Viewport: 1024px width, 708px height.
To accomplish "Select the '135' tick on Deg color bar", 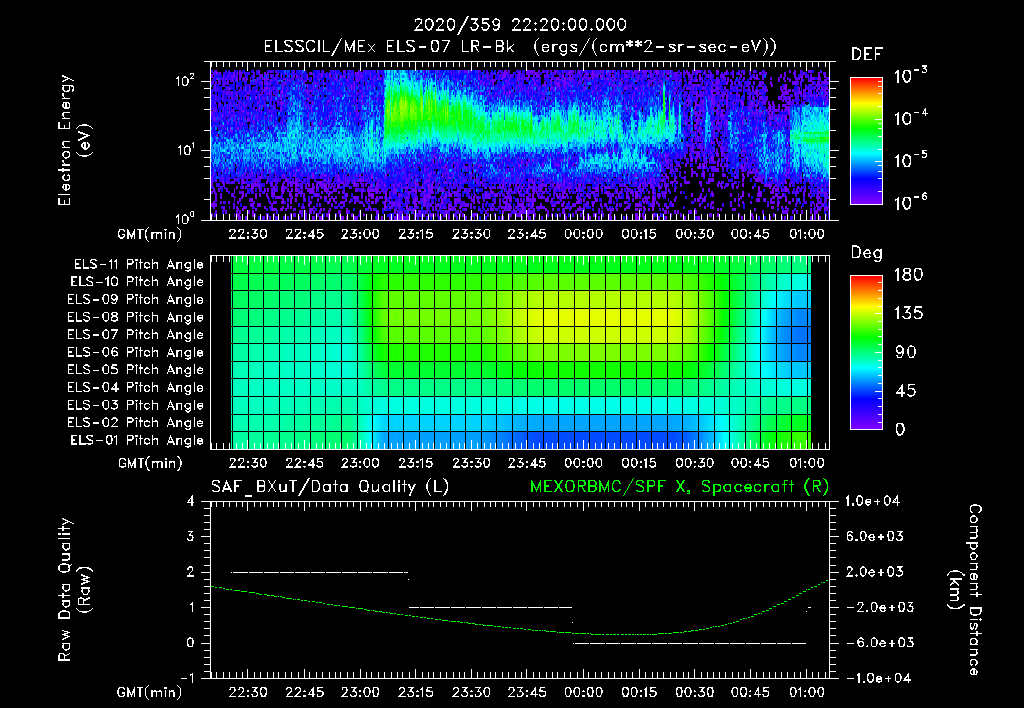I will (908, 314).
